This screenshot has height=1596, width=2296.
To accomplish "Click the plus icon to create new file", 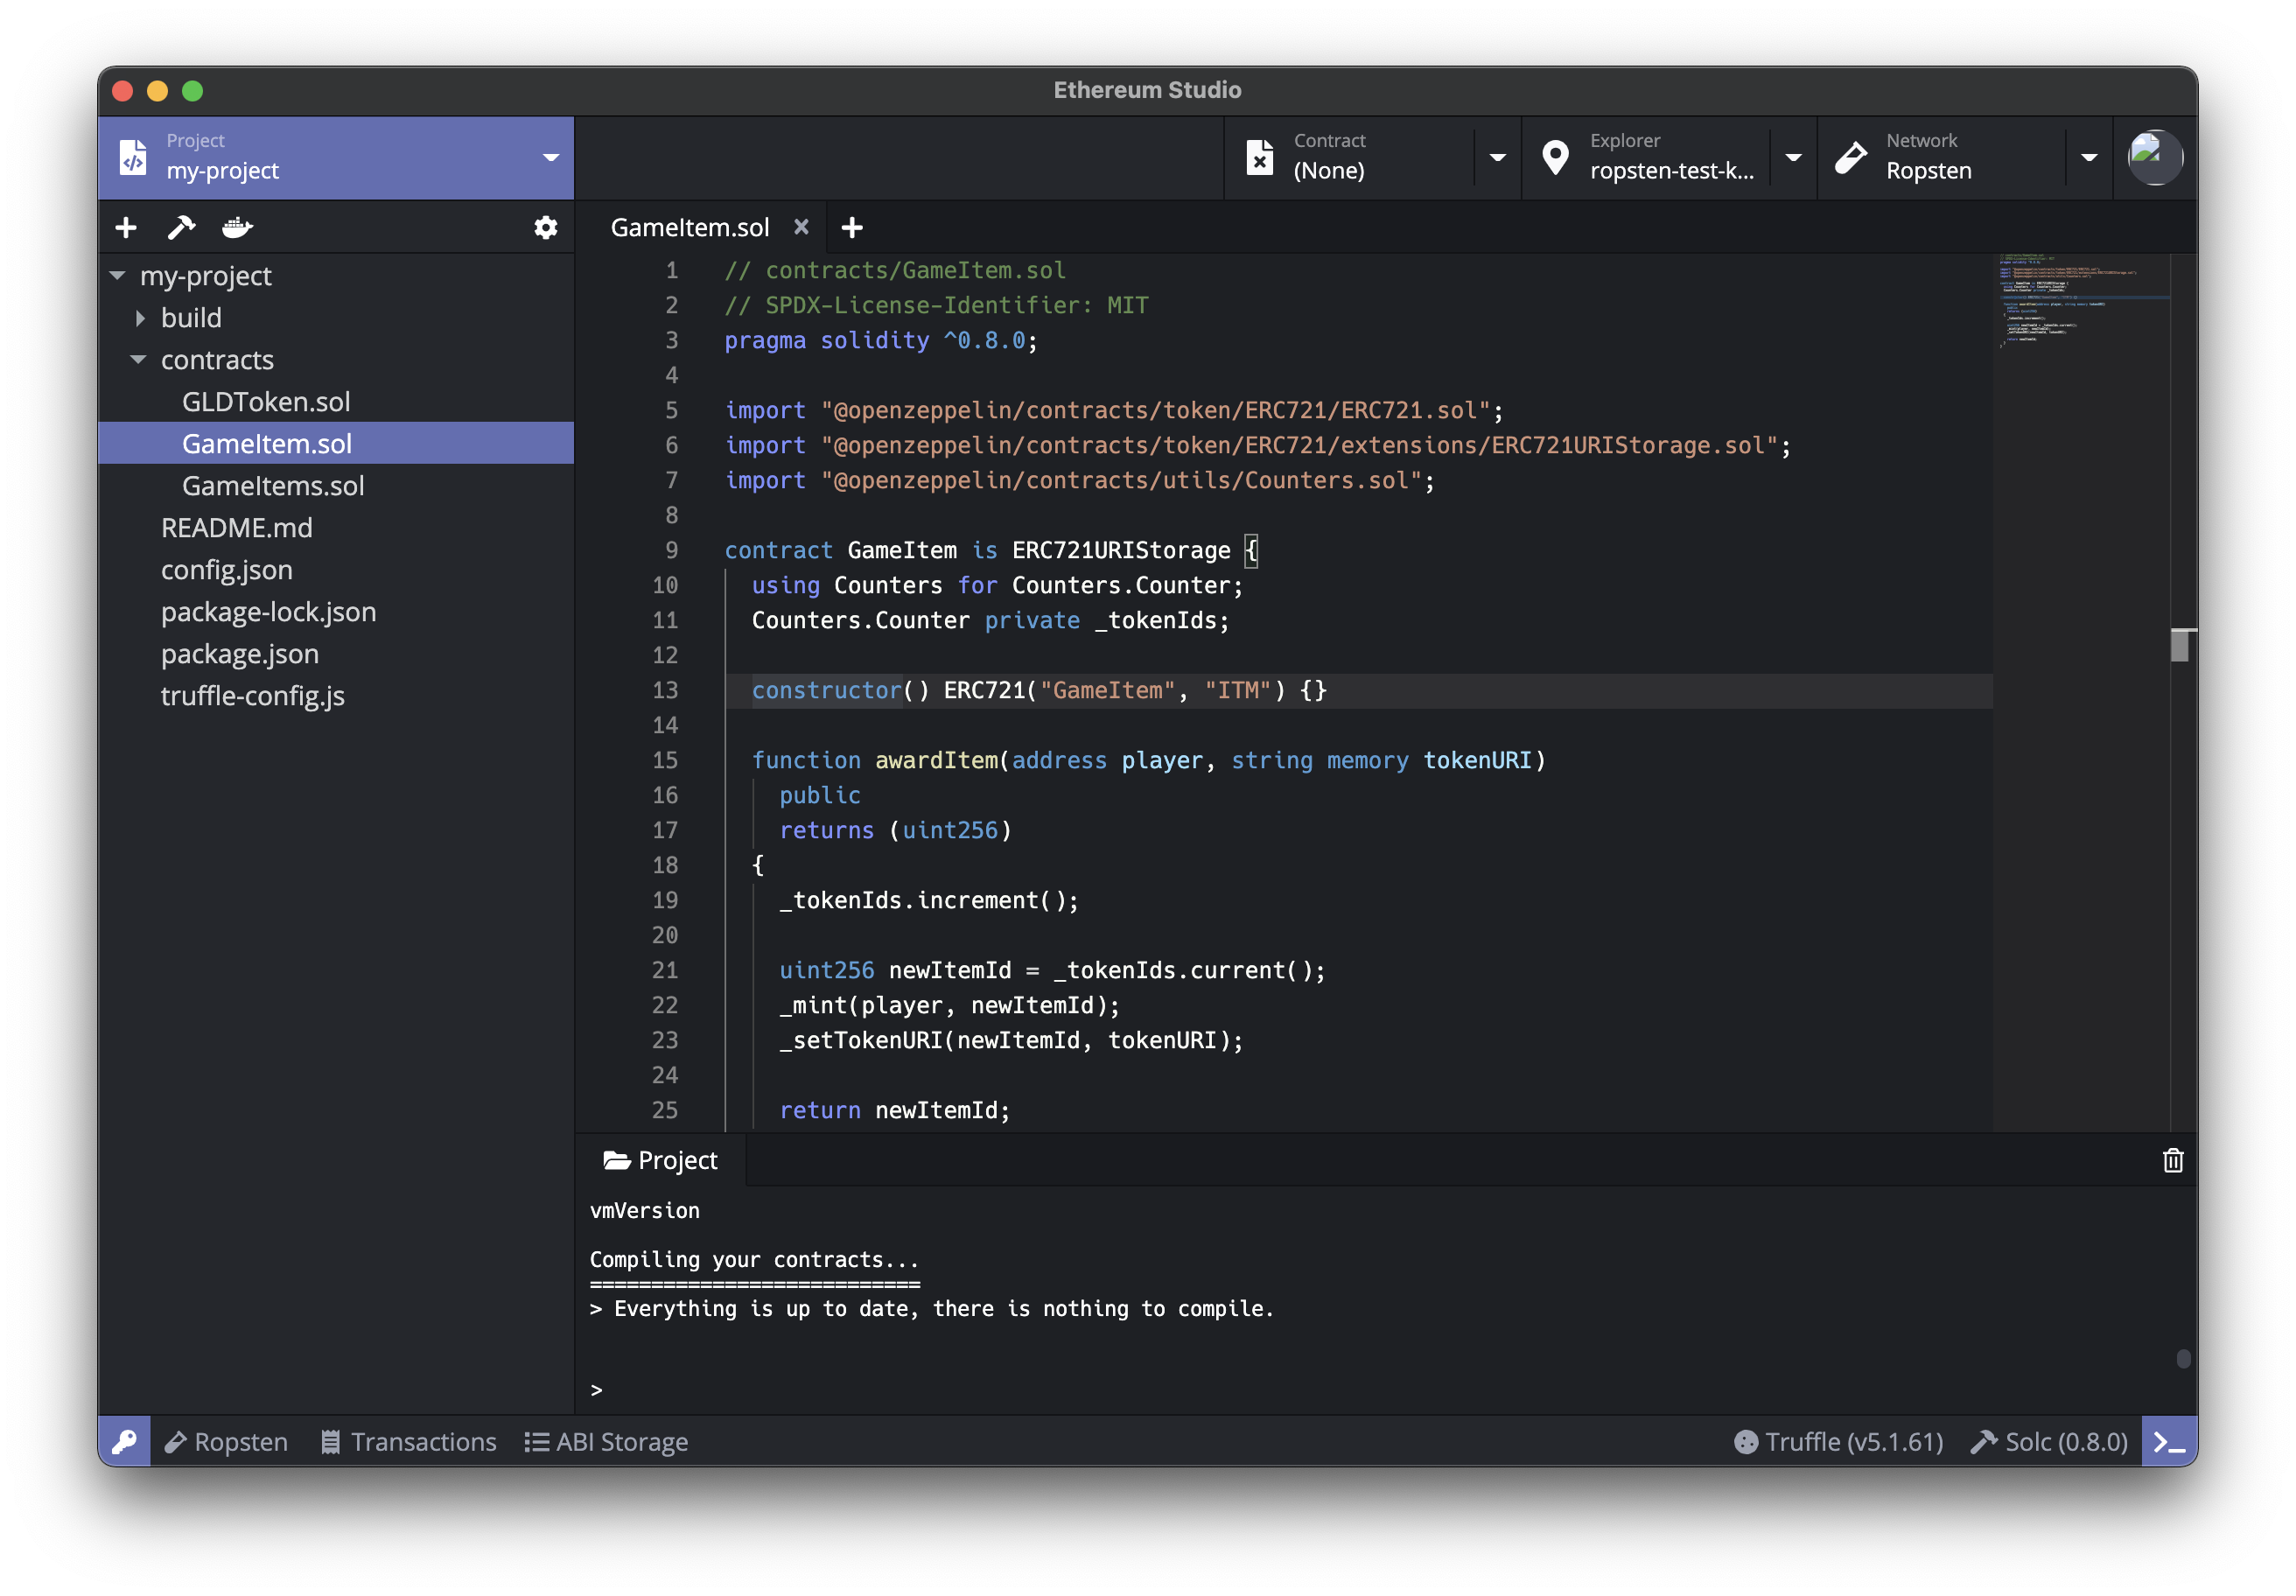I will click(x=126, y=228).
